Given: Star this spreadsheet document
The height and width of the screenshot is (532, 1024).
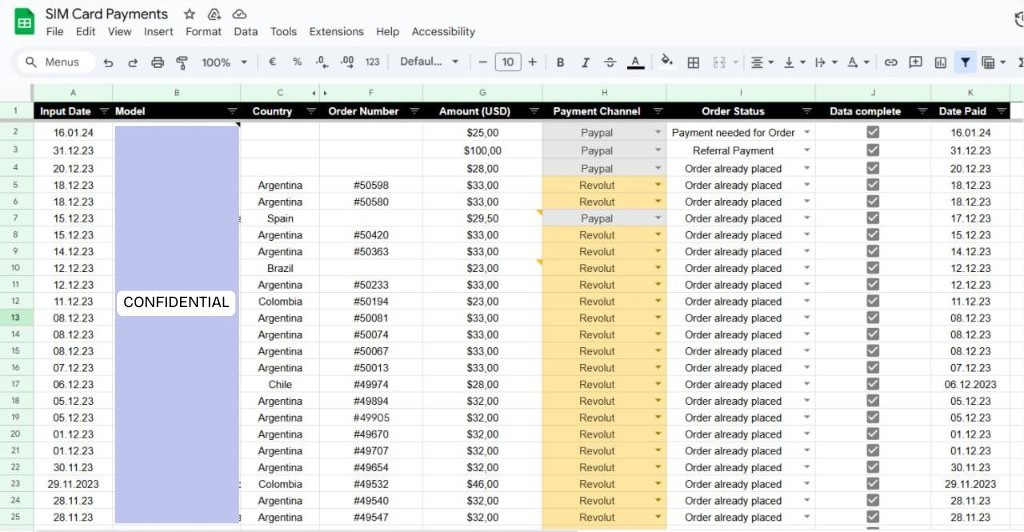Looking at the screenshot, I should (x=190, y=14).
